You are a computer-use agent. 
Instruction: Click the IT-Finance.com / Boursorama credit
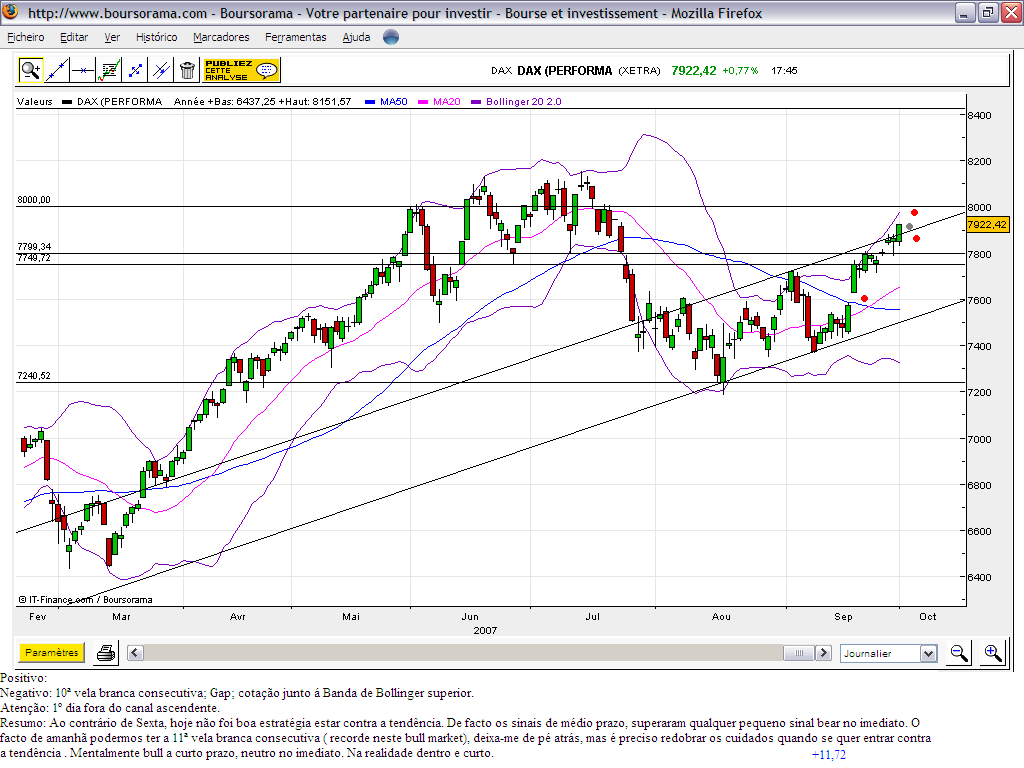[x=86, y=600]
